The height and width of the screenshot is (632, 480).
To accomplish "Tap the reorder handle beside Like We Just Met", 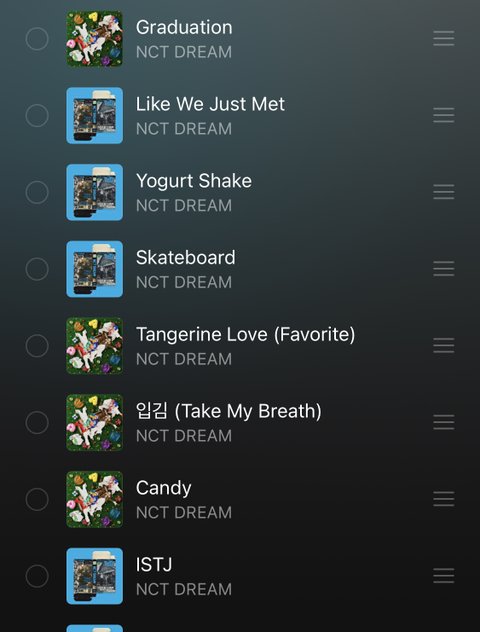I will (x=444, y=115).
